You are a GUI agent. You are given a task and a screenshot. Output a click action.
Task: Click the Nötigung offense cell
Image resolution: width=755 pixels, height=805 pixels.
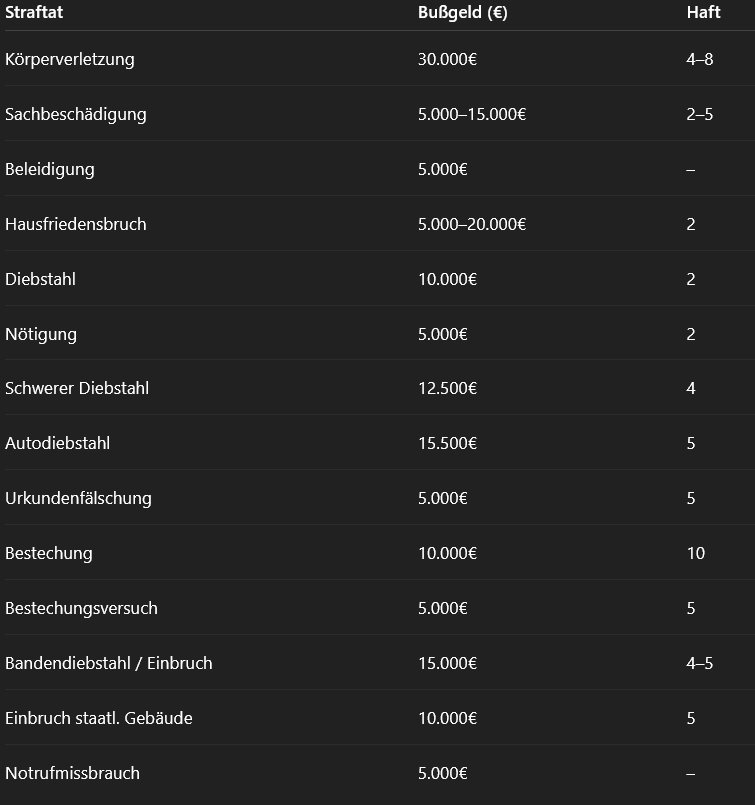coord(40,334)
